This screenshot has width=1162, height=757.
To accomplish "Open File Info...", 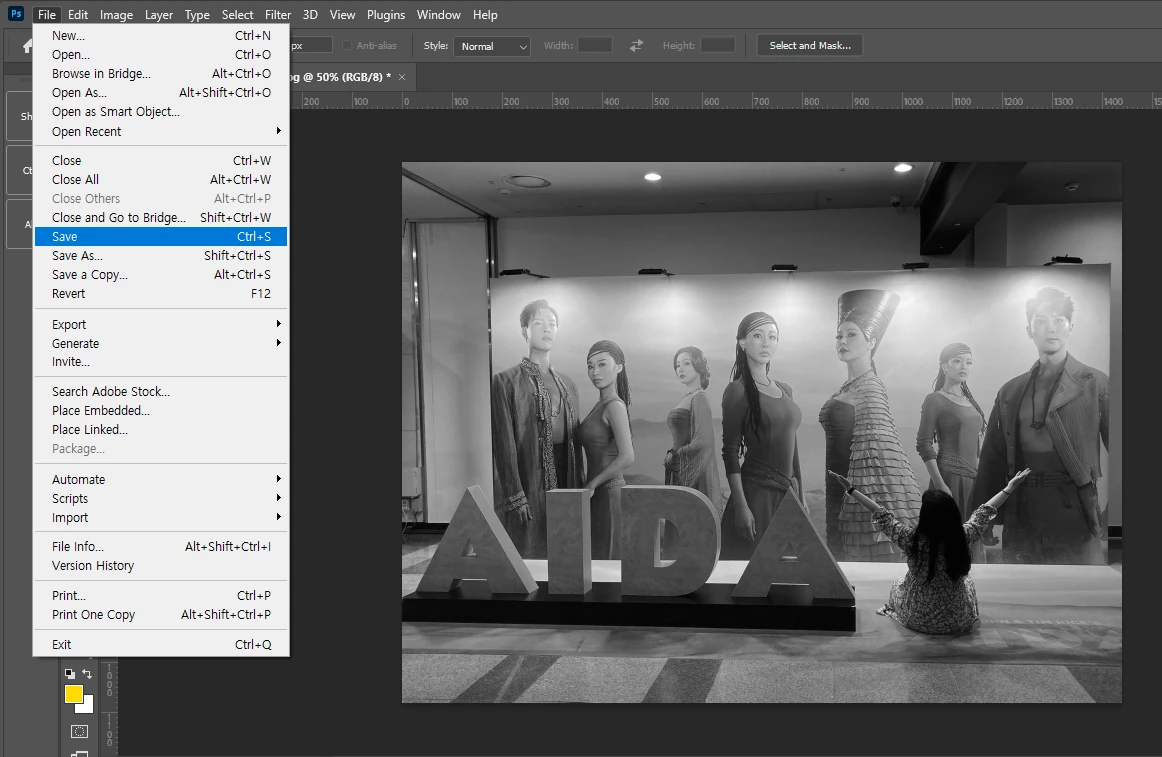I will tap(161, 546).
